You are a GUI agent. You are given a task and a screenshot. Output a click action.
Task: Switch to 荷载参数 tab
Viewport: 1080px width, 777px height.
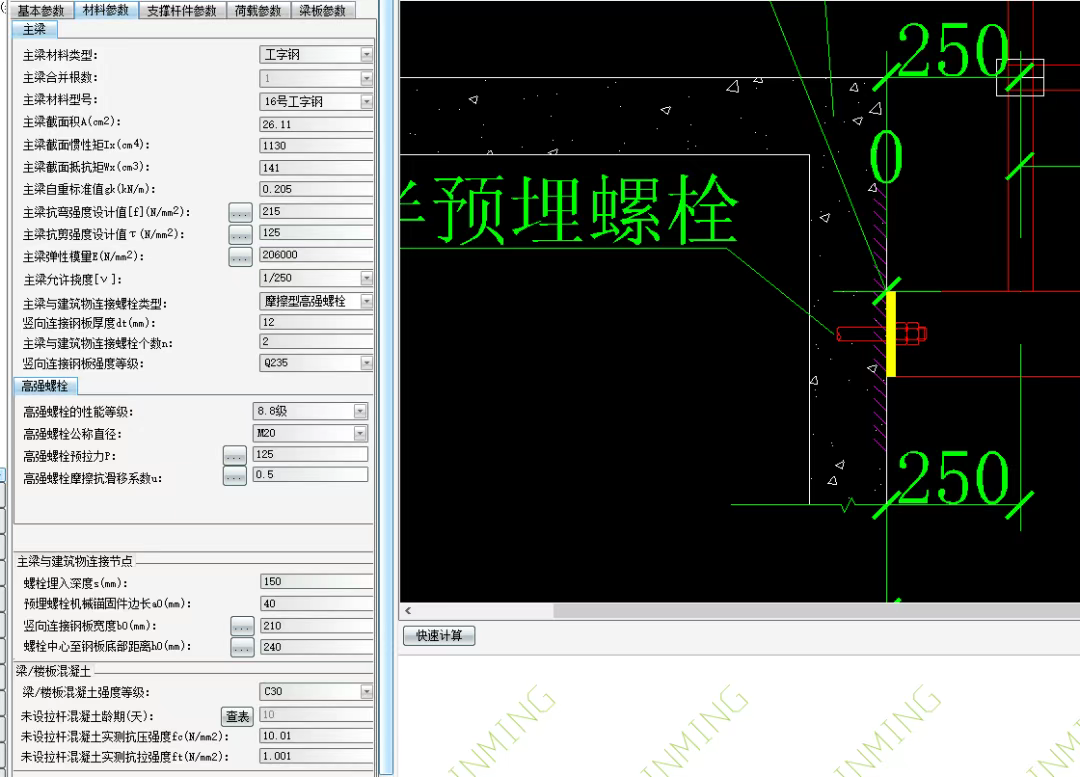[x=257, y=10]
